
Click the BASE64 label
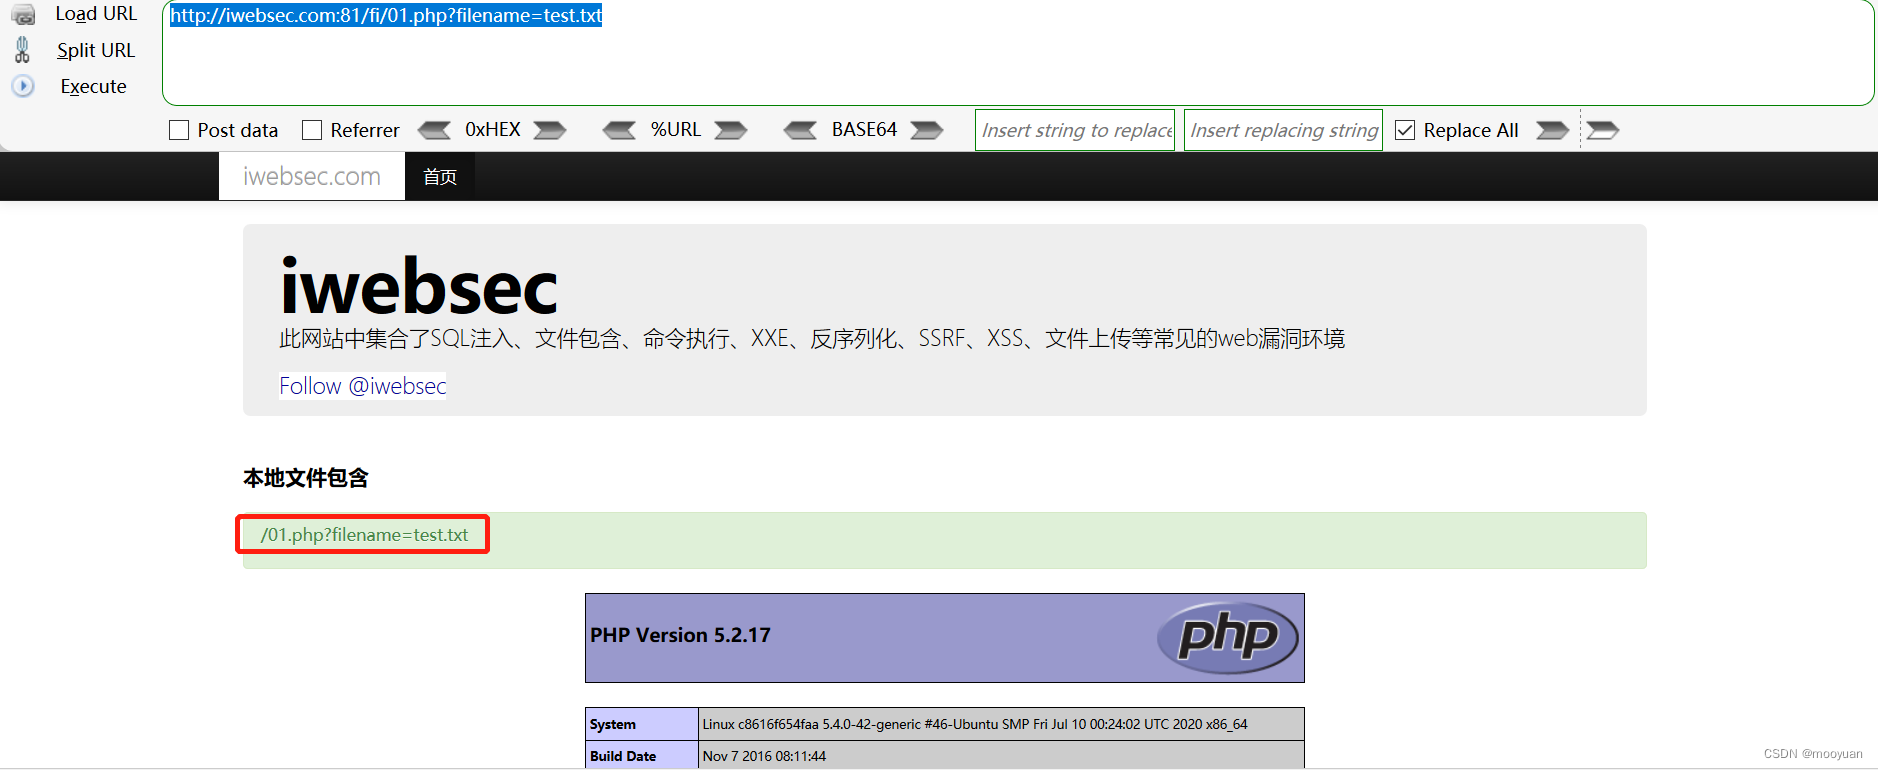coord(864,130)
